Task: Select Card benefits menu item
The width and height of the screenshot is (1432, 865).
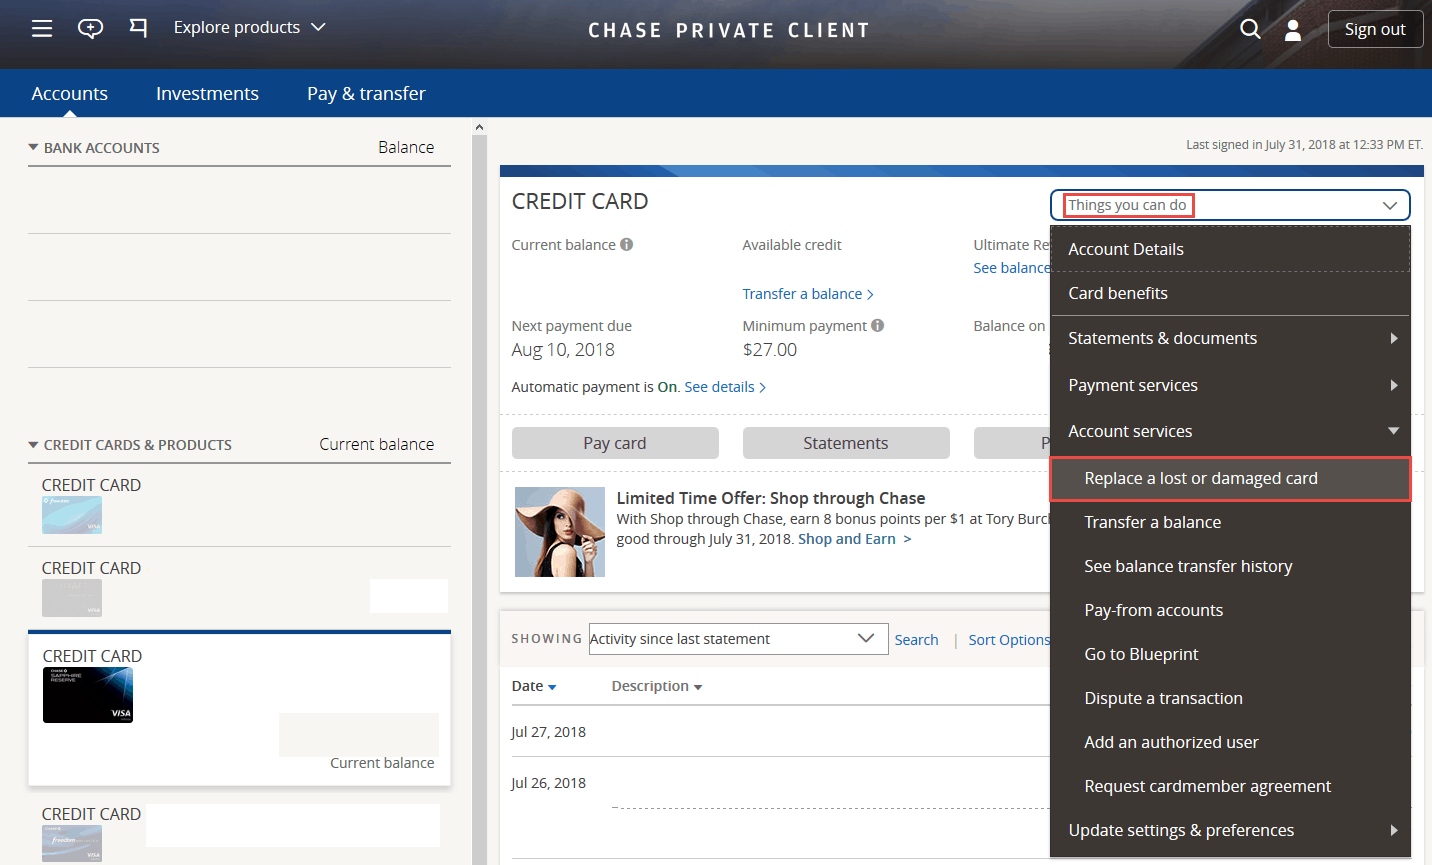Action: pyautogui.click(x=1231, y=293)
